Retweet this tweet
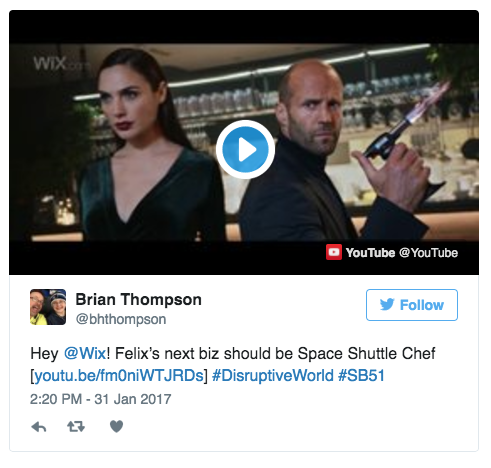 76,426
